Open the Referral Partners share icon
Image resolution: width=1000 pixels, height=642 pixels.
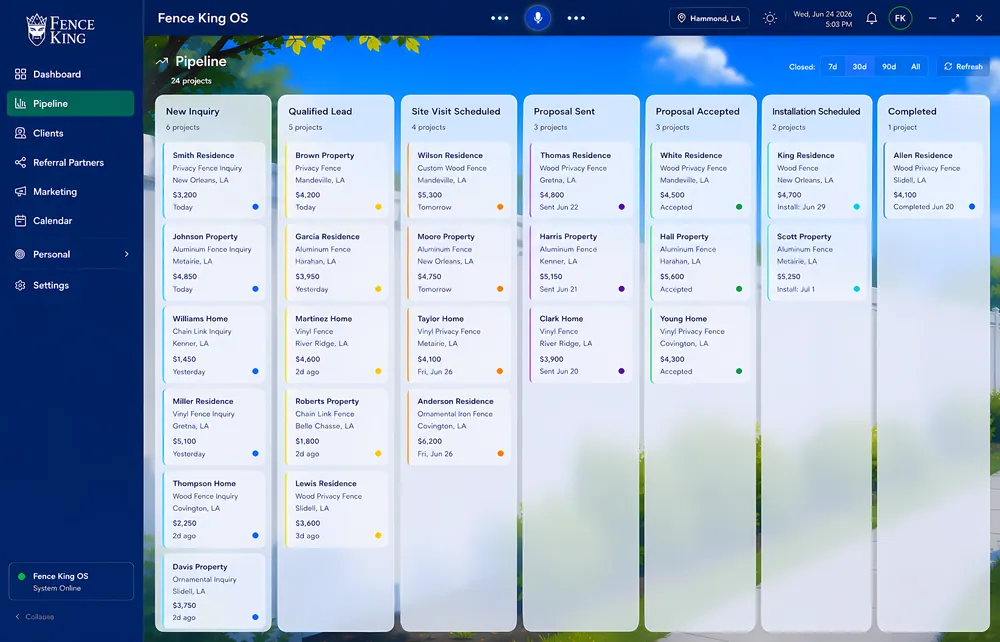pos(20,163)
